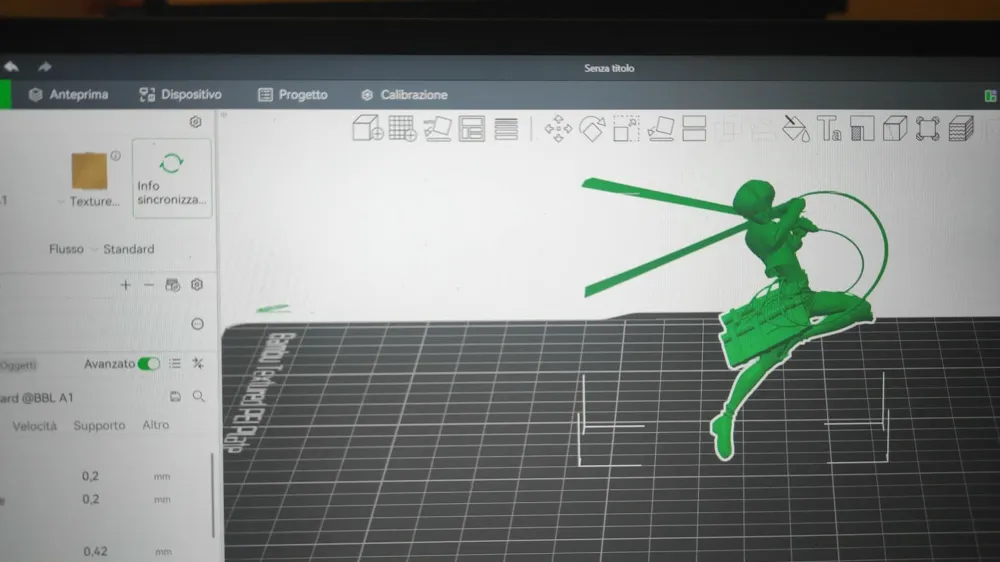Viewport: 1000px width, 562px height.
Task: Click the Auto orient toolbar icon
Action: click(x=438, y=129)
